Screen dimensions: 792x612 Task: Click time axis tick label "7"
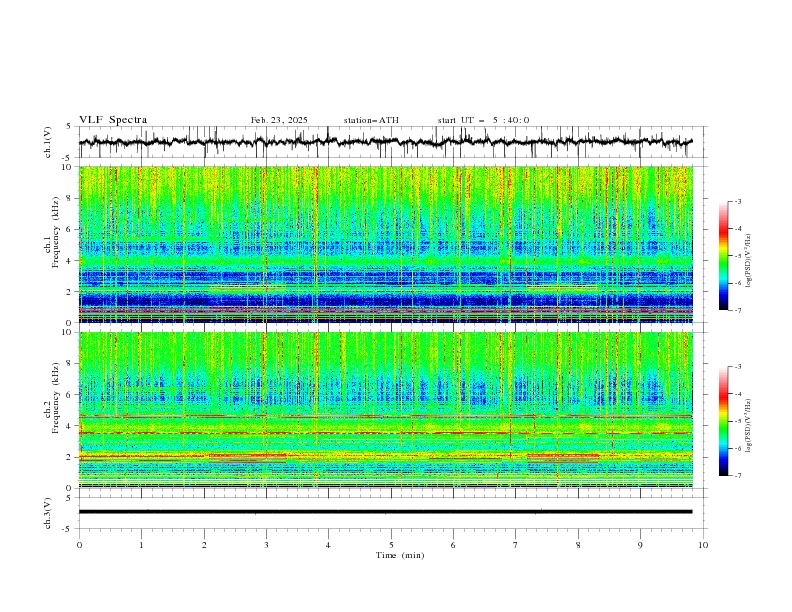(x=516, y=545)
